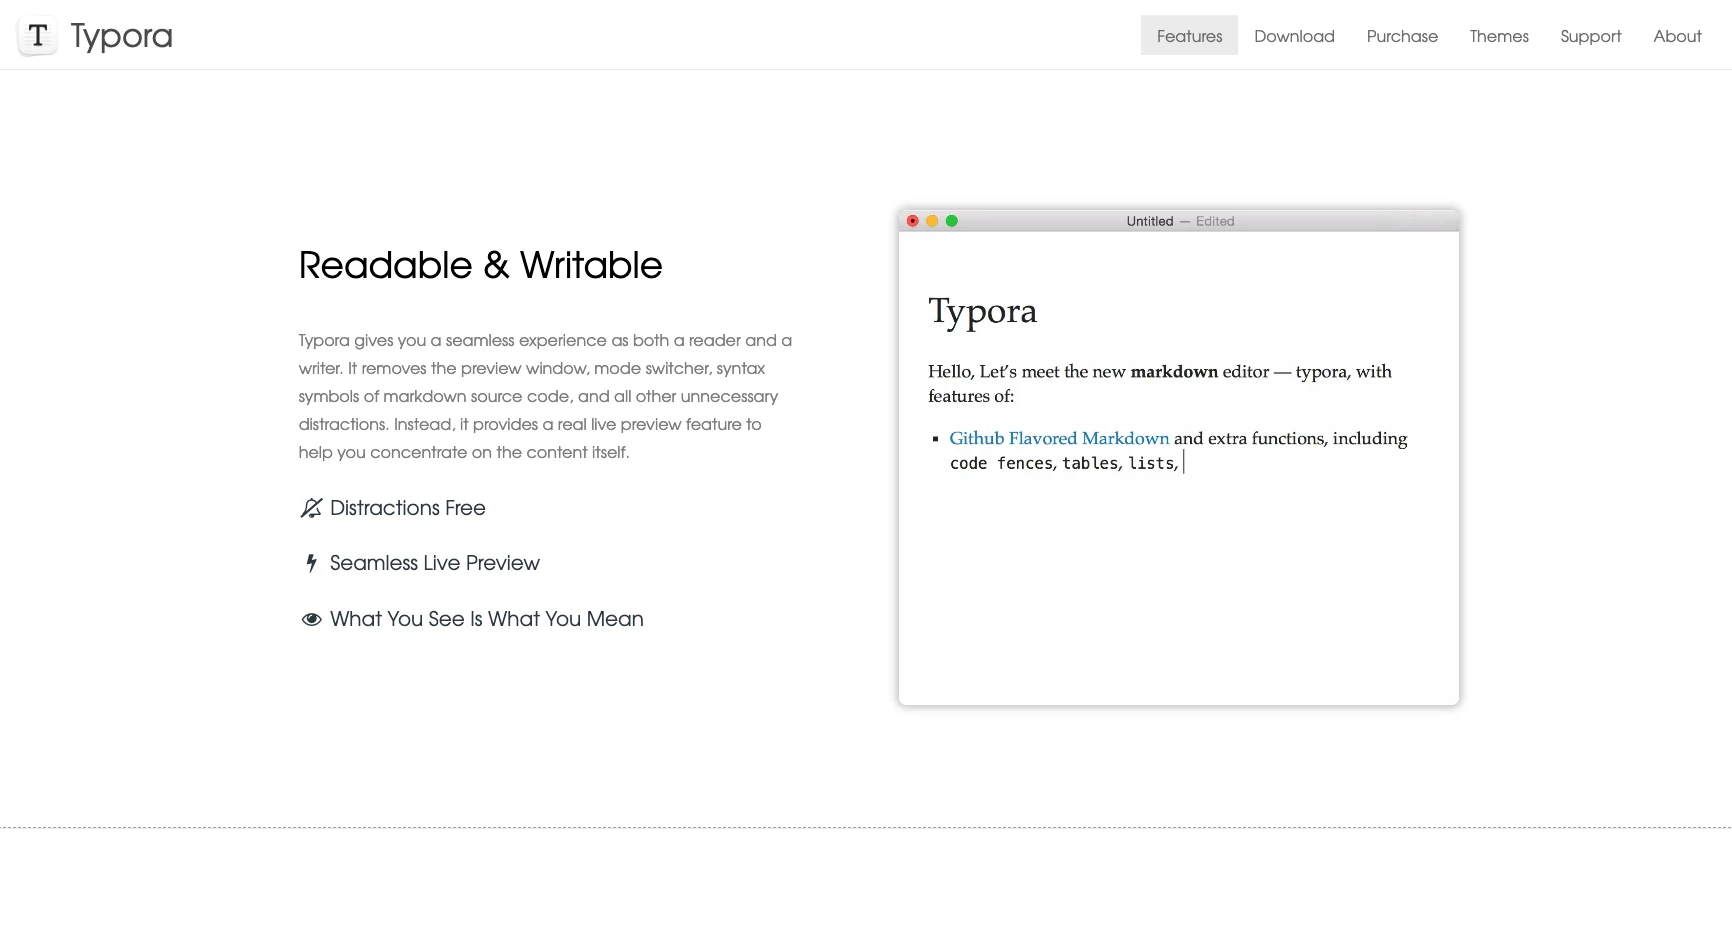
Task: Follow the Github Flavored Markdown link
Action: (1059, 438)
